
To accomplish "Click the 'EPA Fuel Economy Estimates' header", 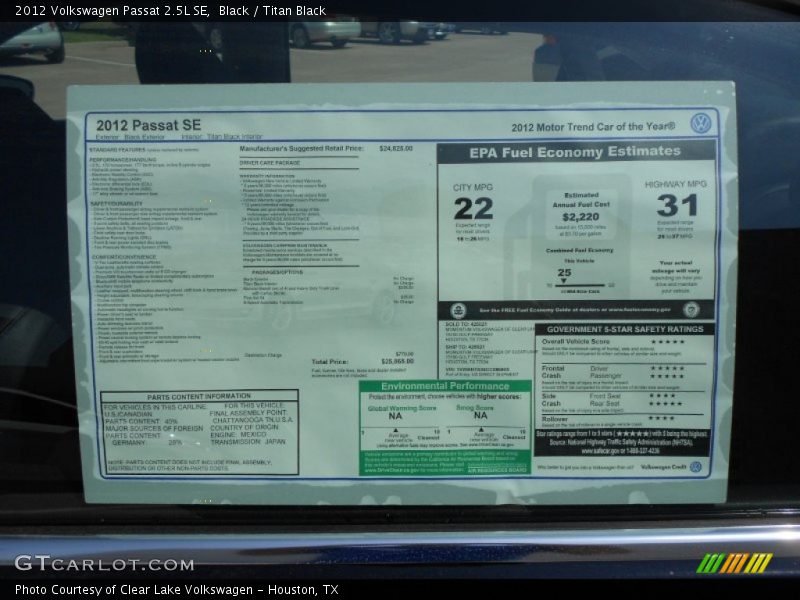I will tap(575, 152).
